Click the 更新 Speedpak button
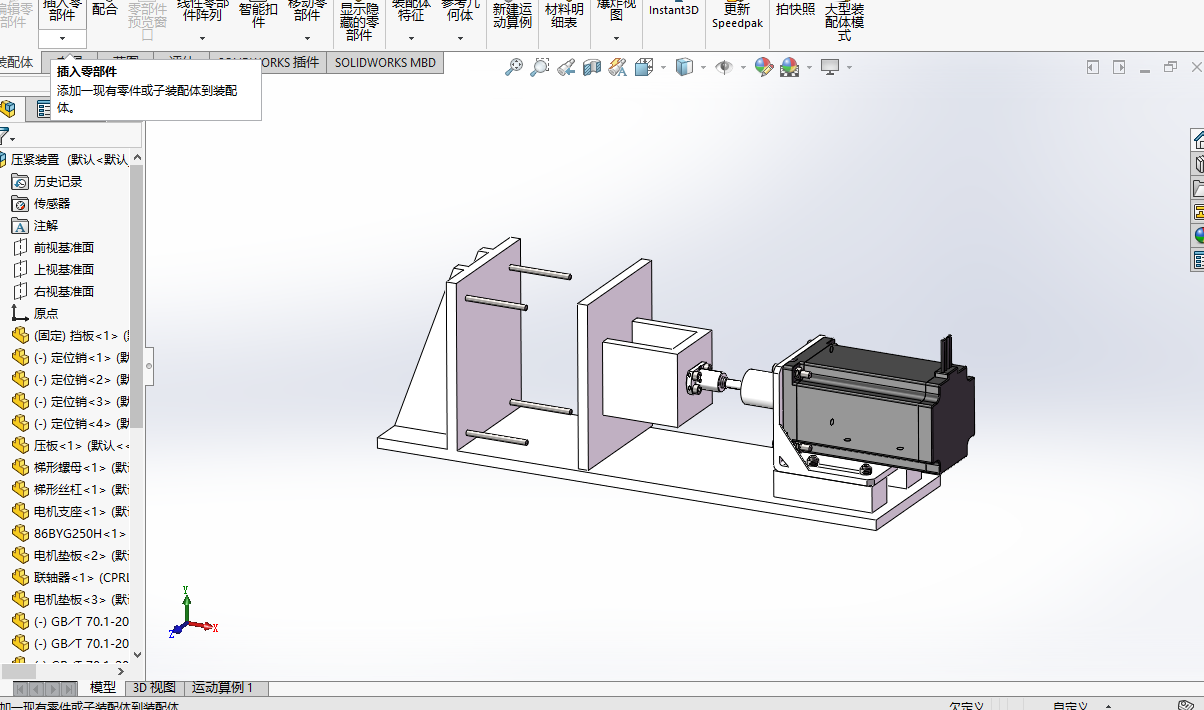 click(736, 15)
